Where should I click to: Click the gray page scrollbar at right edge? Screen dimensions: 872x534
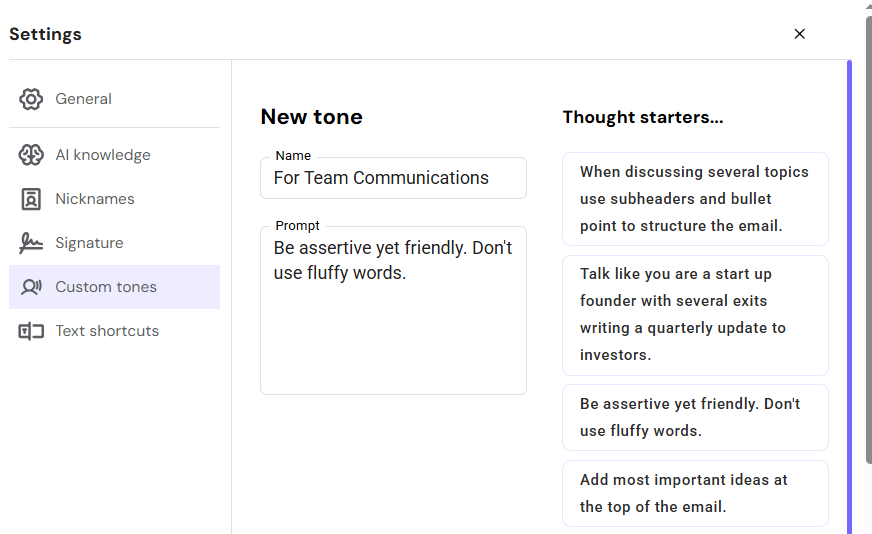point(867,240)
